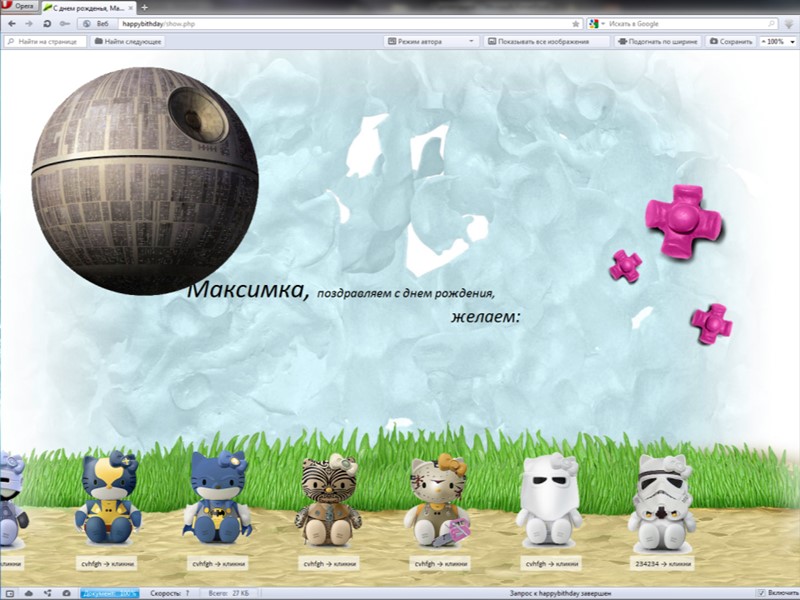Click Opera Turbo icon in status bar
The image size is (800, 600).
tap(66, 593)
